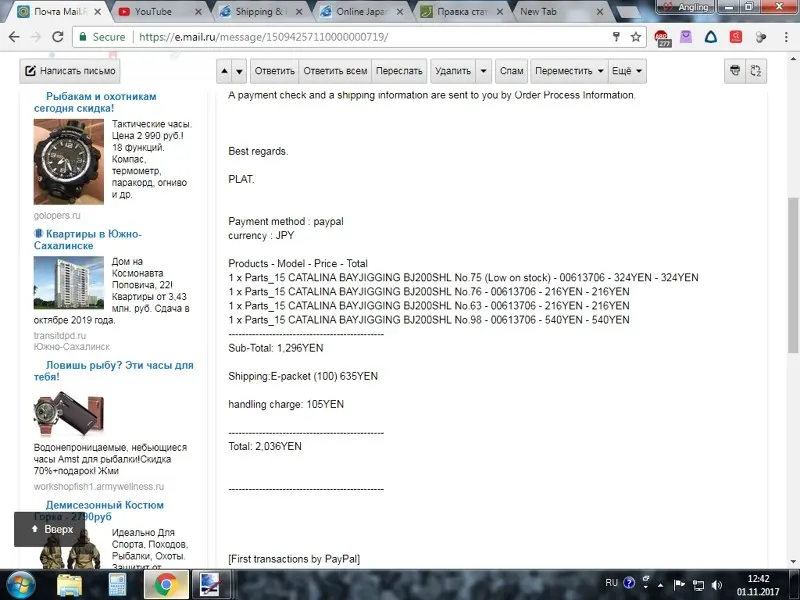Click the blue help icon in tray

[630, 583]
